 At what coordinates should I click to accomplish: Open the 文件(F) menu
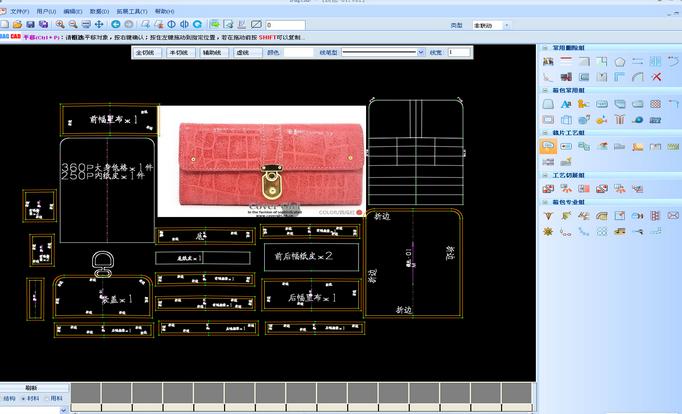click(x=20, y=11)
